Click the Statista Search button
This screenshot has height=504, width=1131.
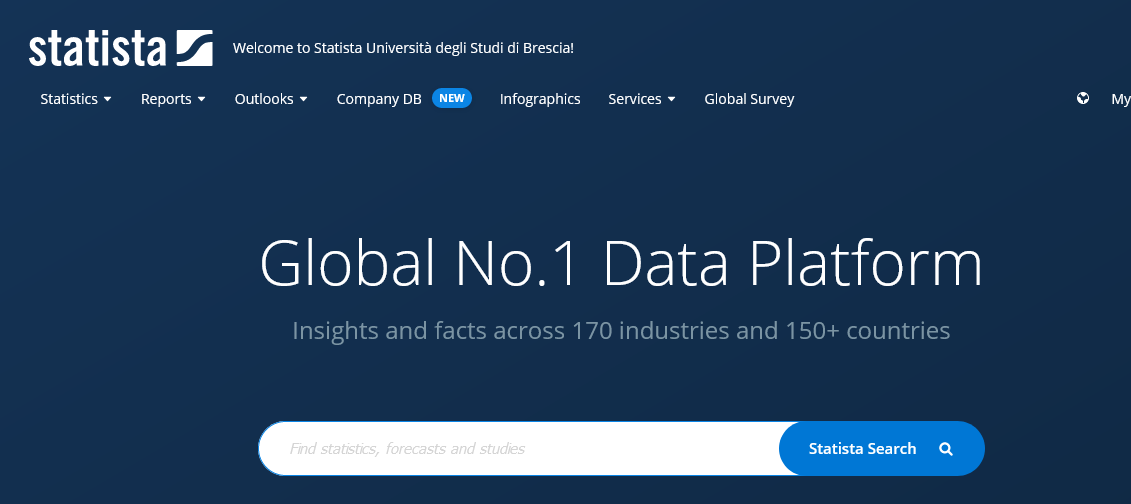881,448
